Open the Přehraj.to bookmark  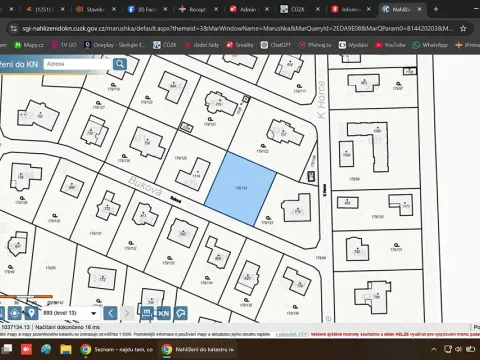click(315, 45)
